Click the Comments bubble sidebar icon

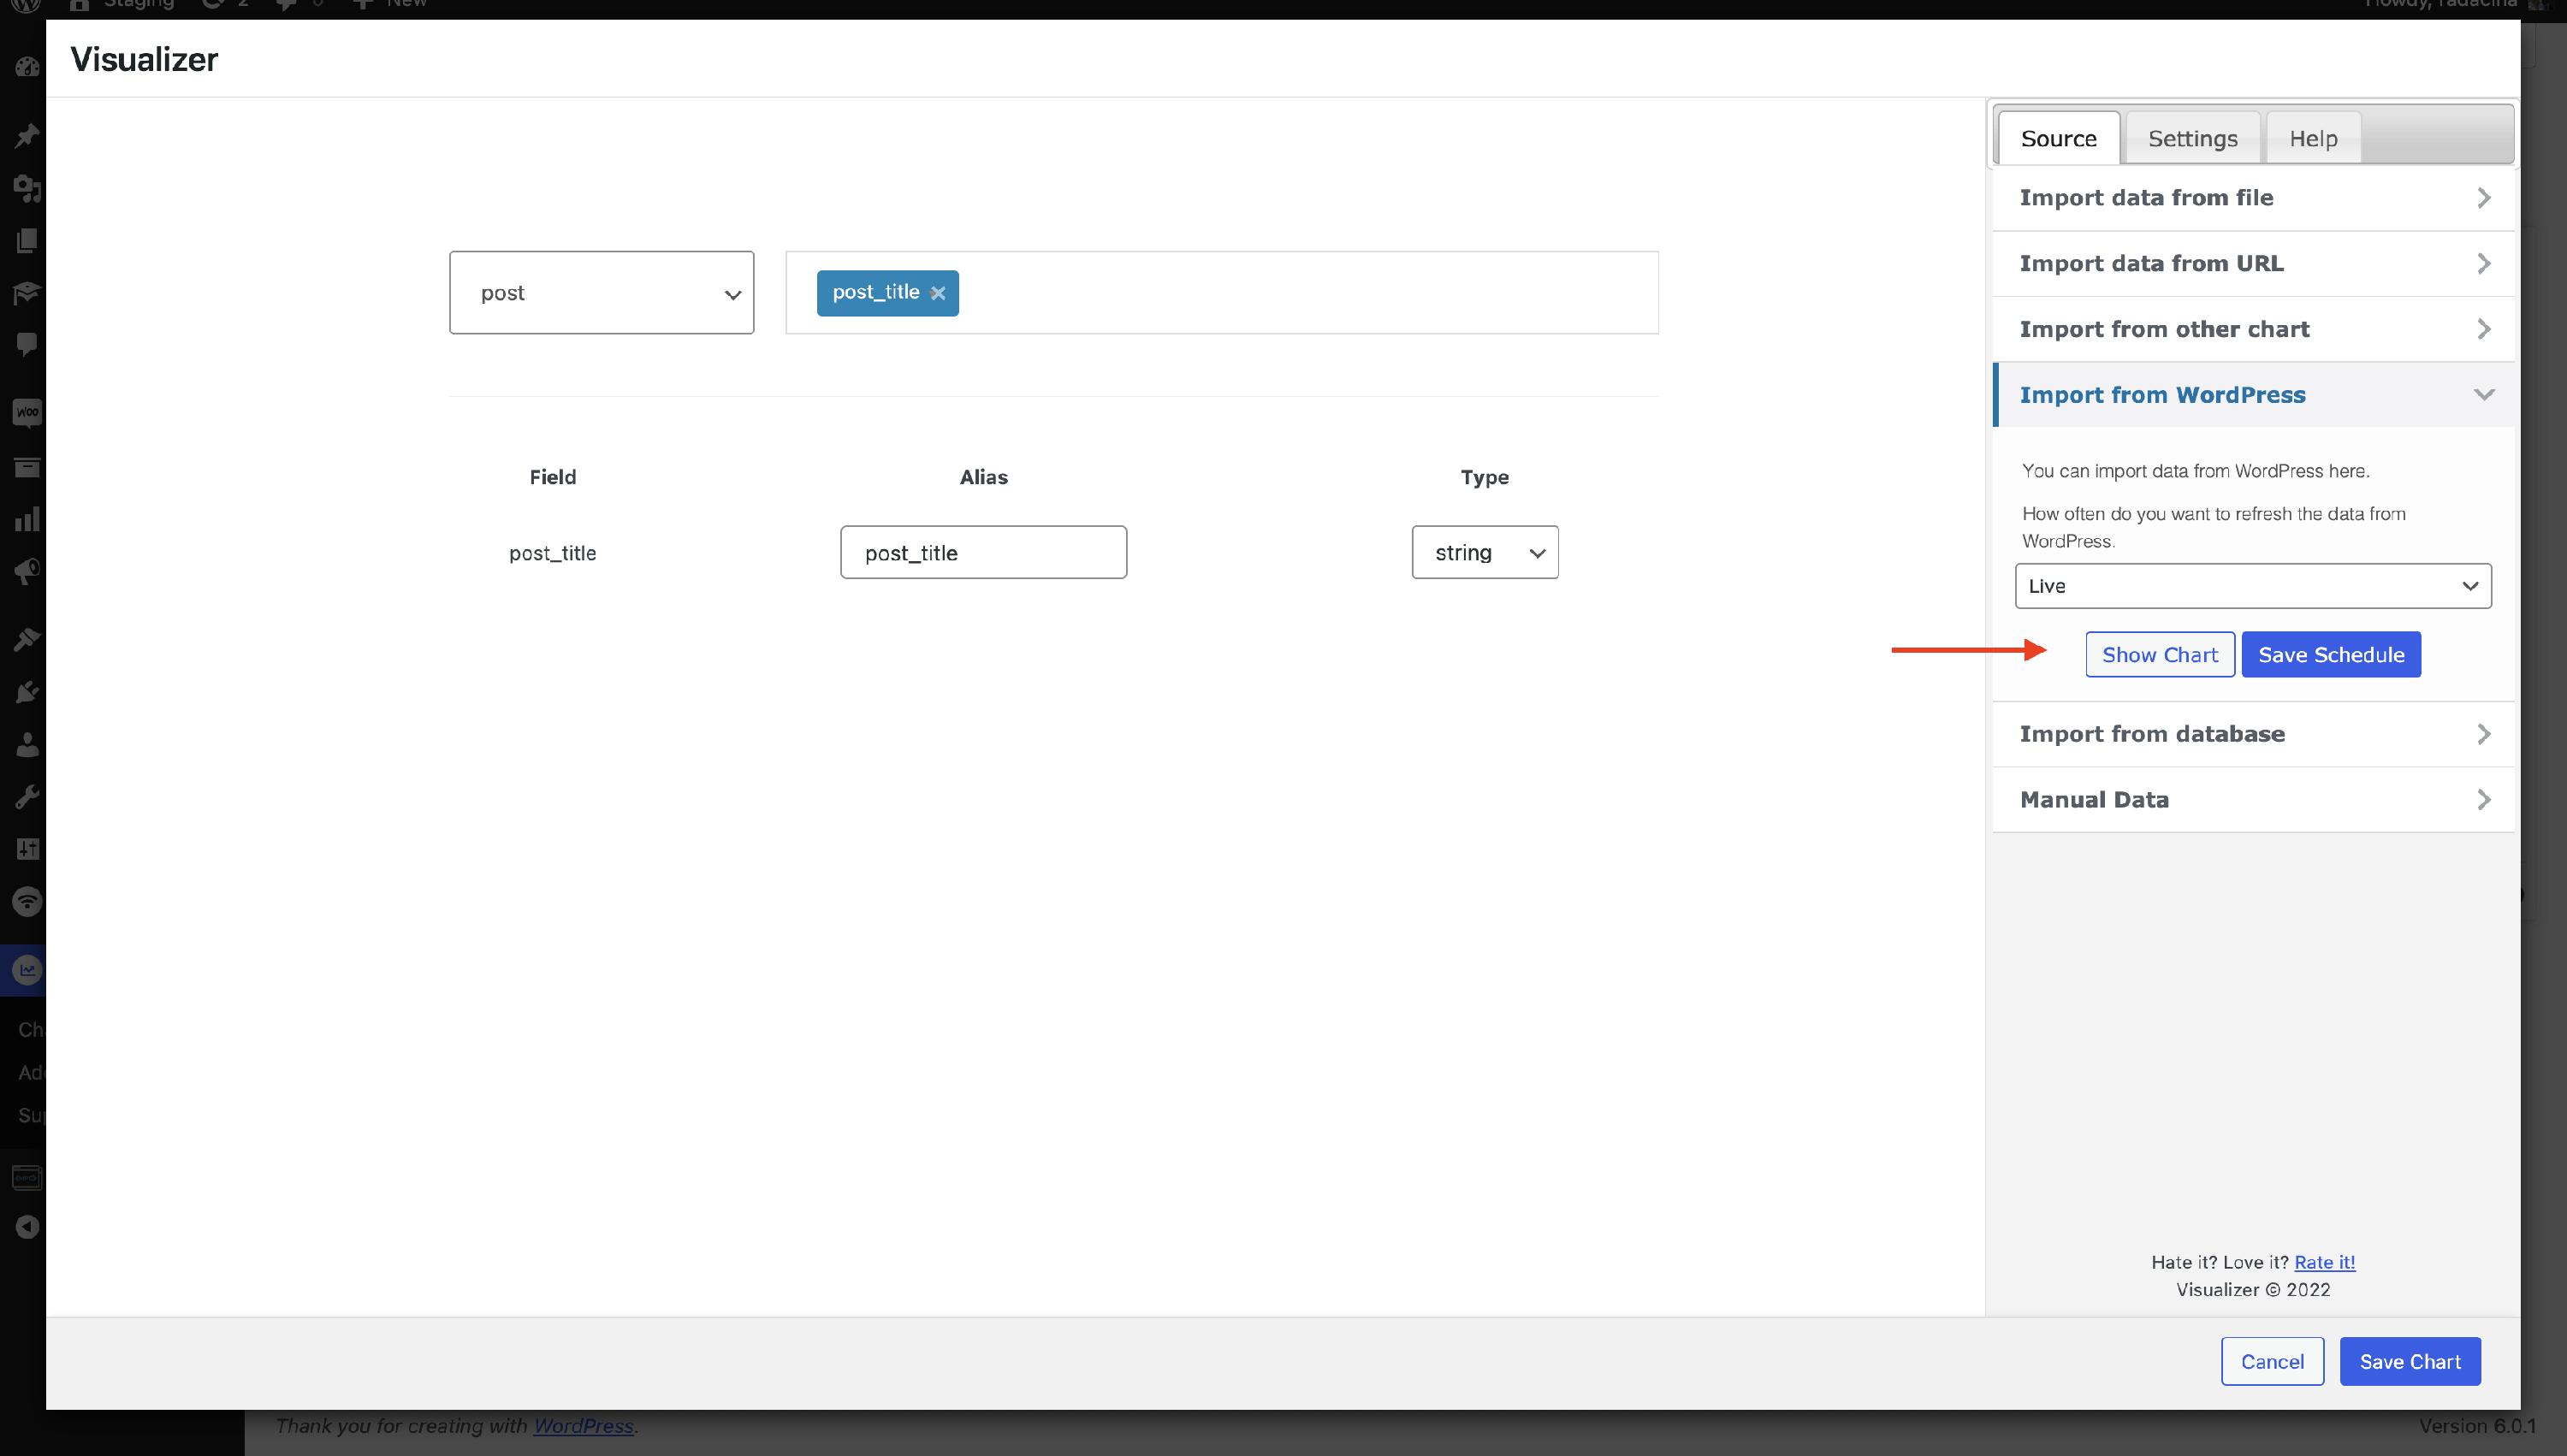(27, 344)
